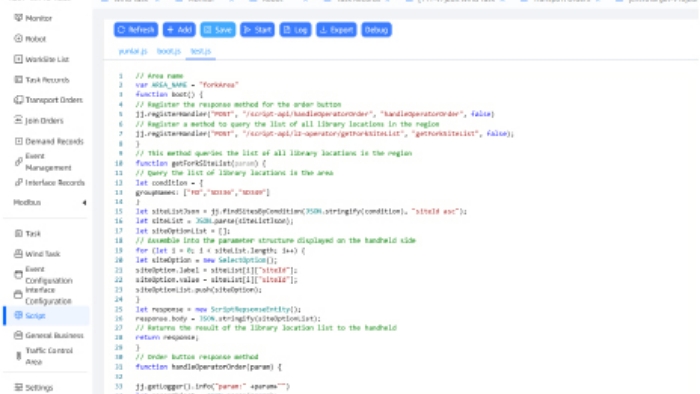Click the "let condition = {" line
This screenshot has width=700, height=394.
pyautogui.click(x=169, y=183)
